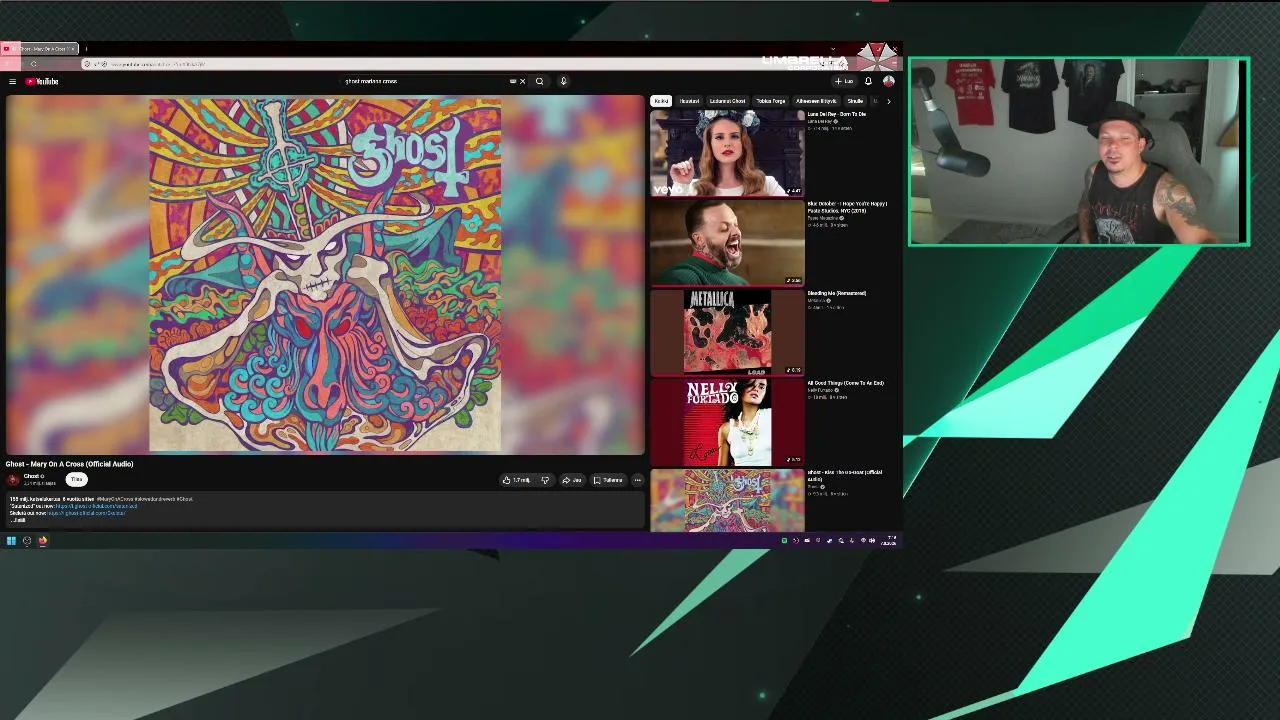Close the Ghost - Mary On A Cross tab
The image size is (1280, 720).
pyautogui.click(x=72, y=48)
